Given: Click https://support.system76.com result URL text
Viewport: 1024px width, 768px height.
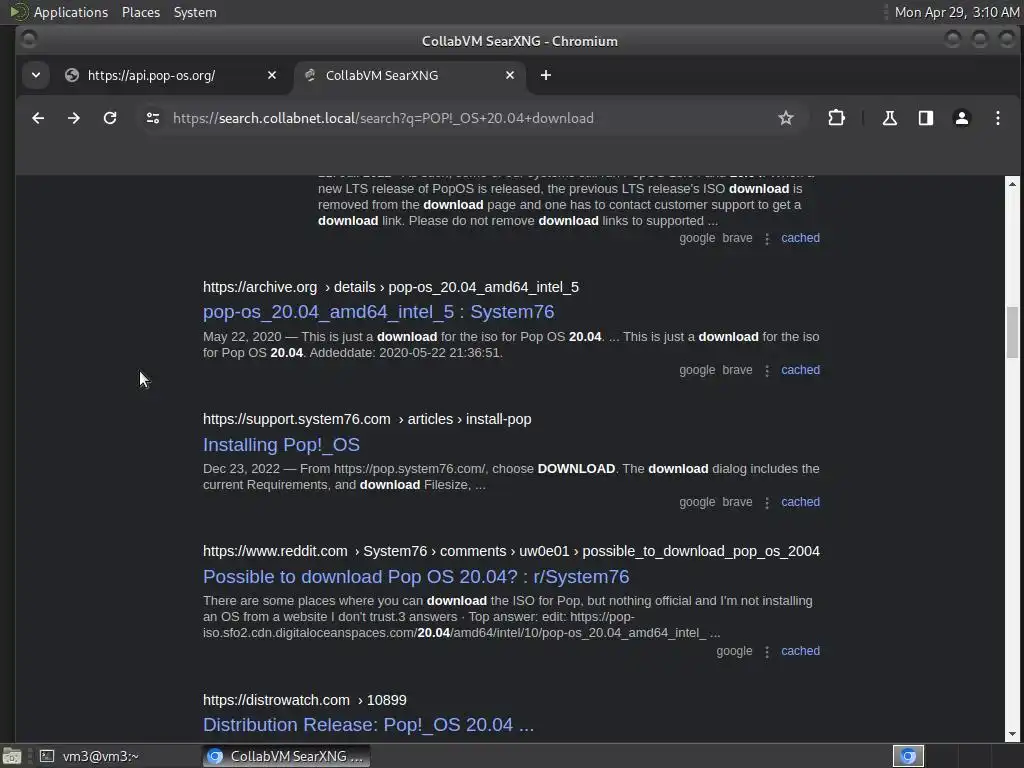Looking at the screenshot, I should pos(296,419).
